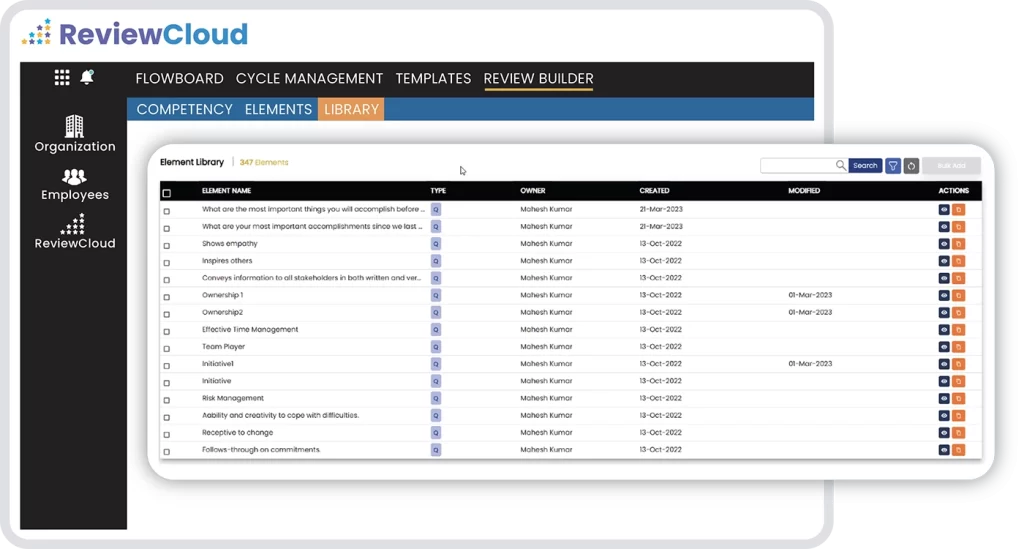Click type icon for Team Player row

pos(436,347)
